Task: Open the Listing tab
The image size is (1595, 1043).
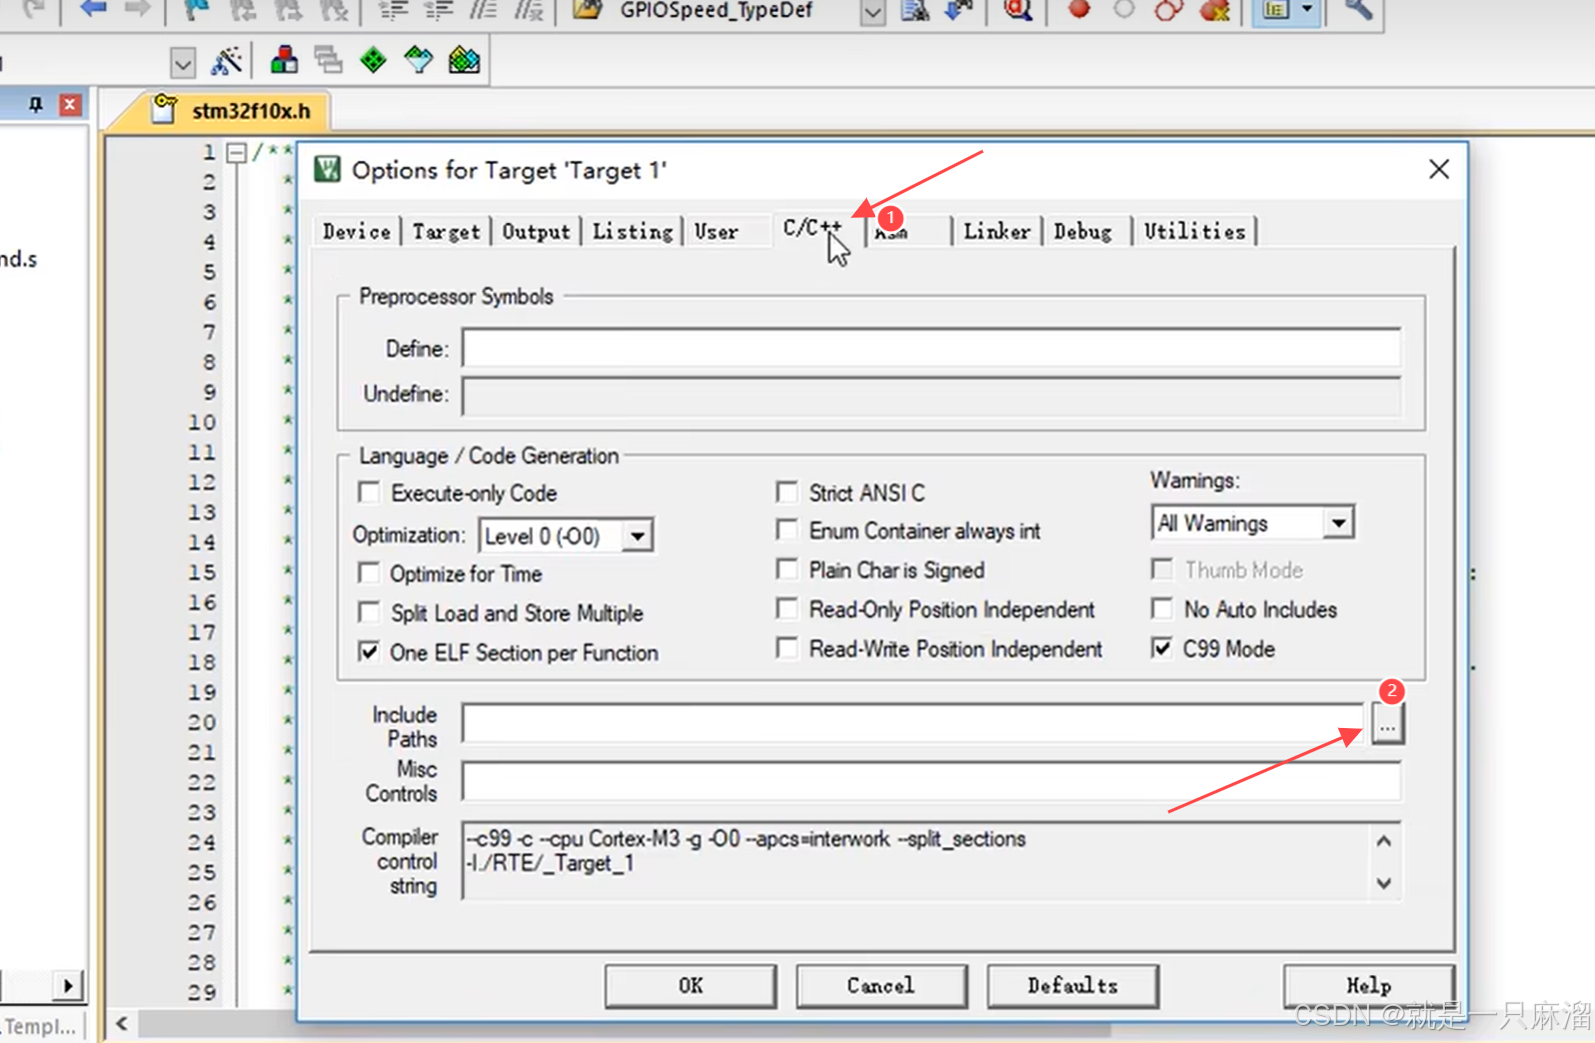Action: coord(632,231)
